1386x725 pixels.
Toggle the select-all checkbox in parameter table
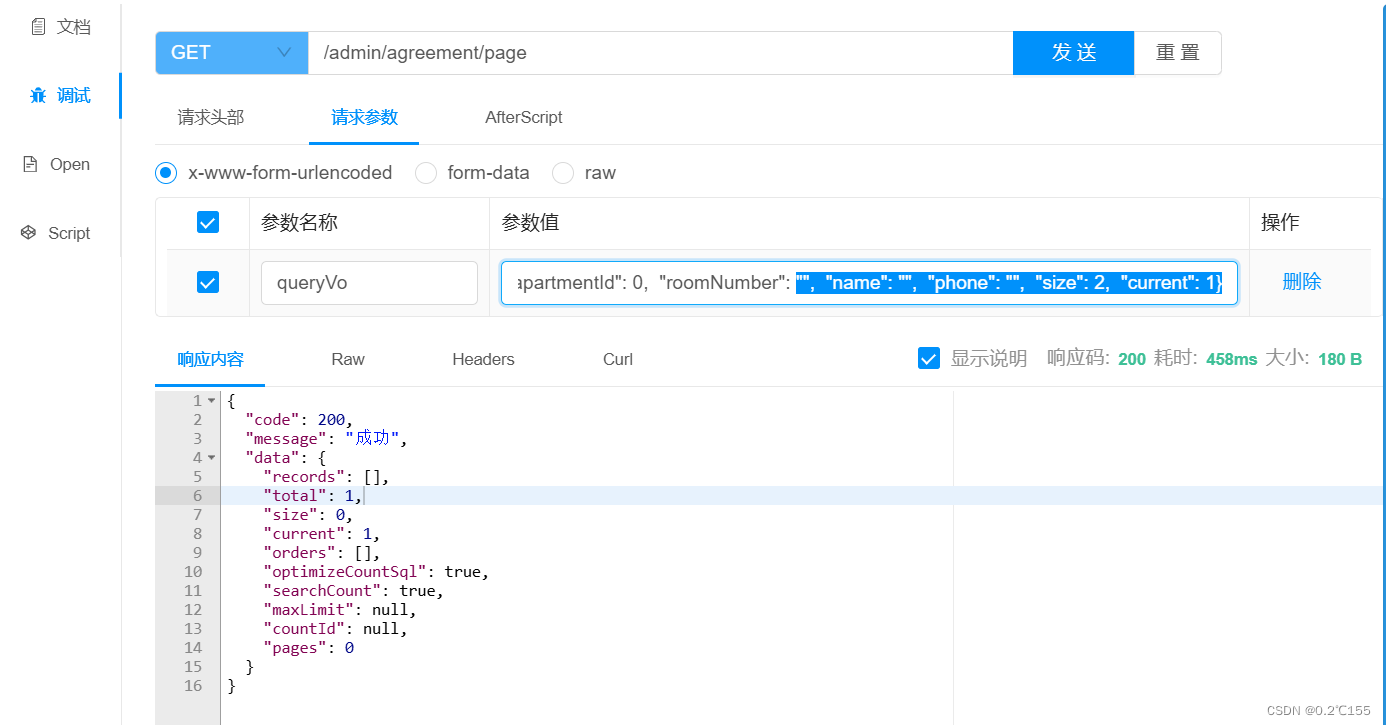(x=207, y=222)
